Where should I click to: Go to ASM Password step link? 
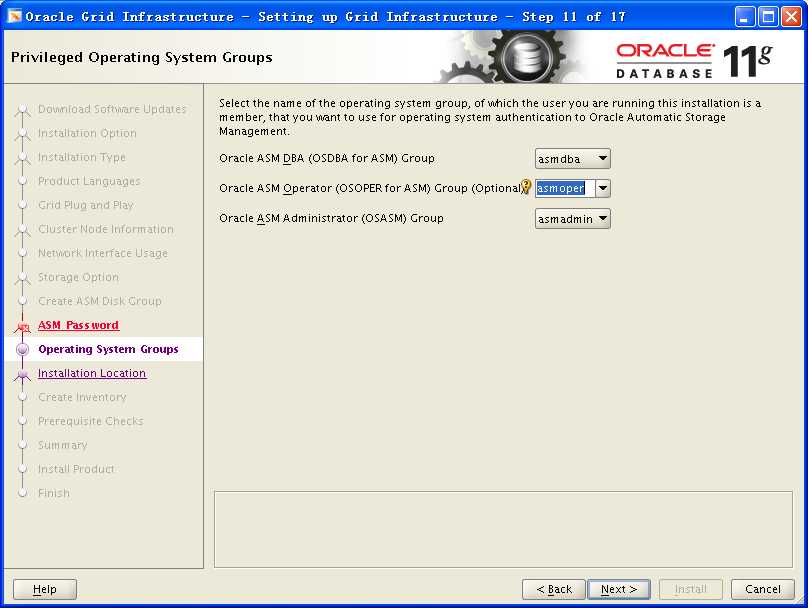point(78,325)
